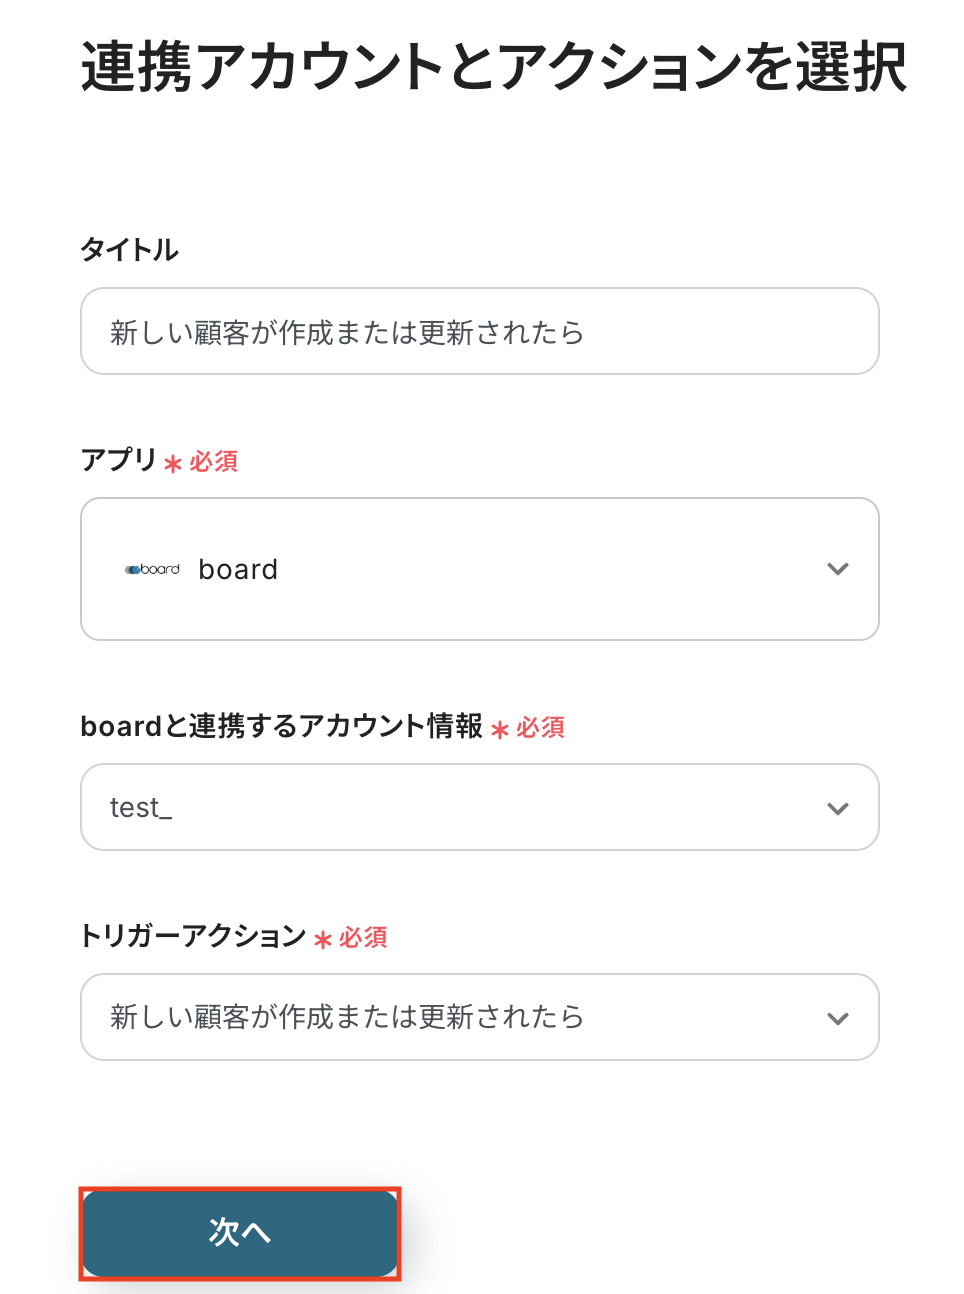Focus the タイトル text input field

pyautogui.click(x=480, y=331)
